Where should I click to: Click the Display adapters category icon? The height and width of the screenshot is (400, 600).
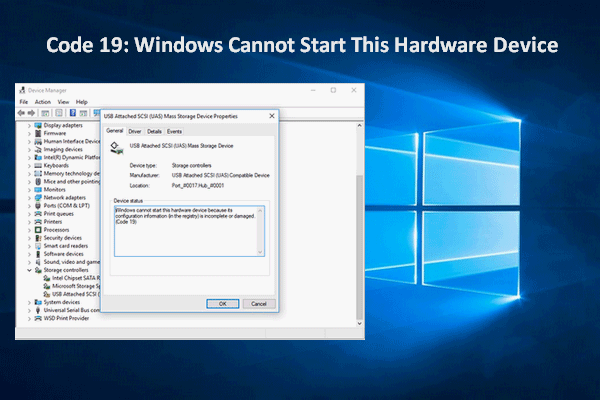pyautogui.click(x=38, y=125)
